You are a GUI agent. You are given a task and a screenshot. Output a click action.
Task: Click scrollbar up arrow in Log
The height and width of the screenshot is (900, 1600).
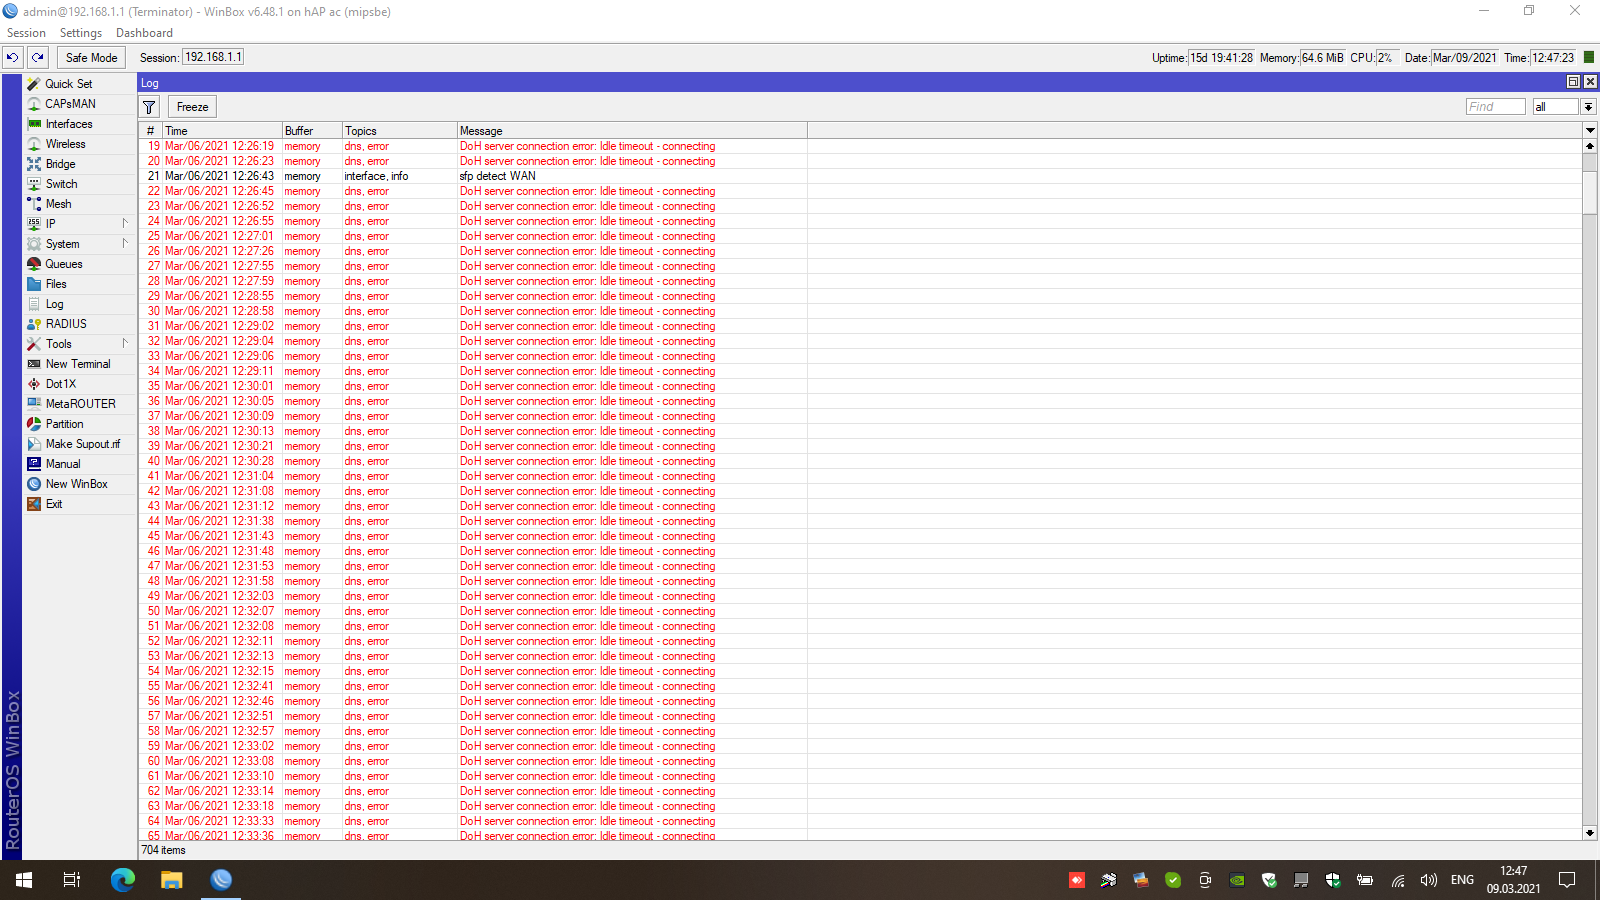[1590, 146]
